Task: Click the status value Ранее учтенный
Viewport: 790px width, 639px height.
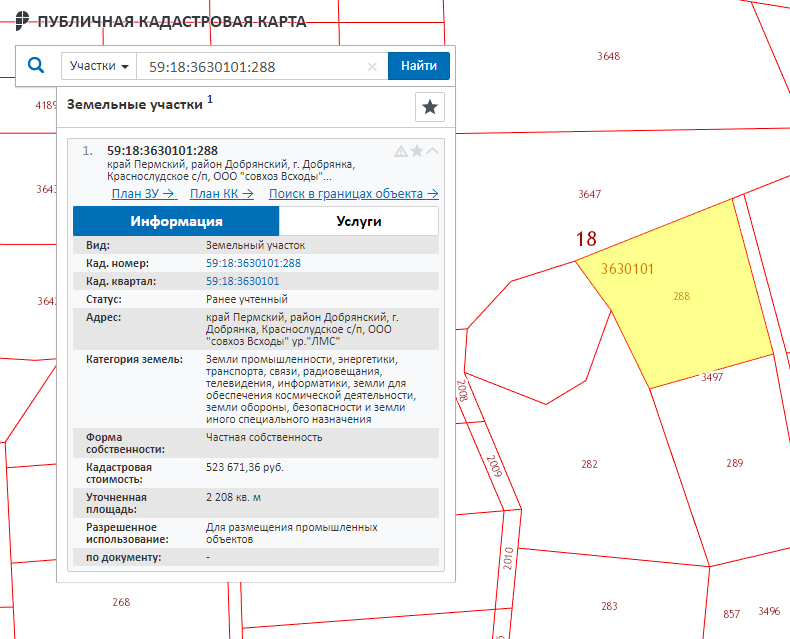Action: pos(246,299)
